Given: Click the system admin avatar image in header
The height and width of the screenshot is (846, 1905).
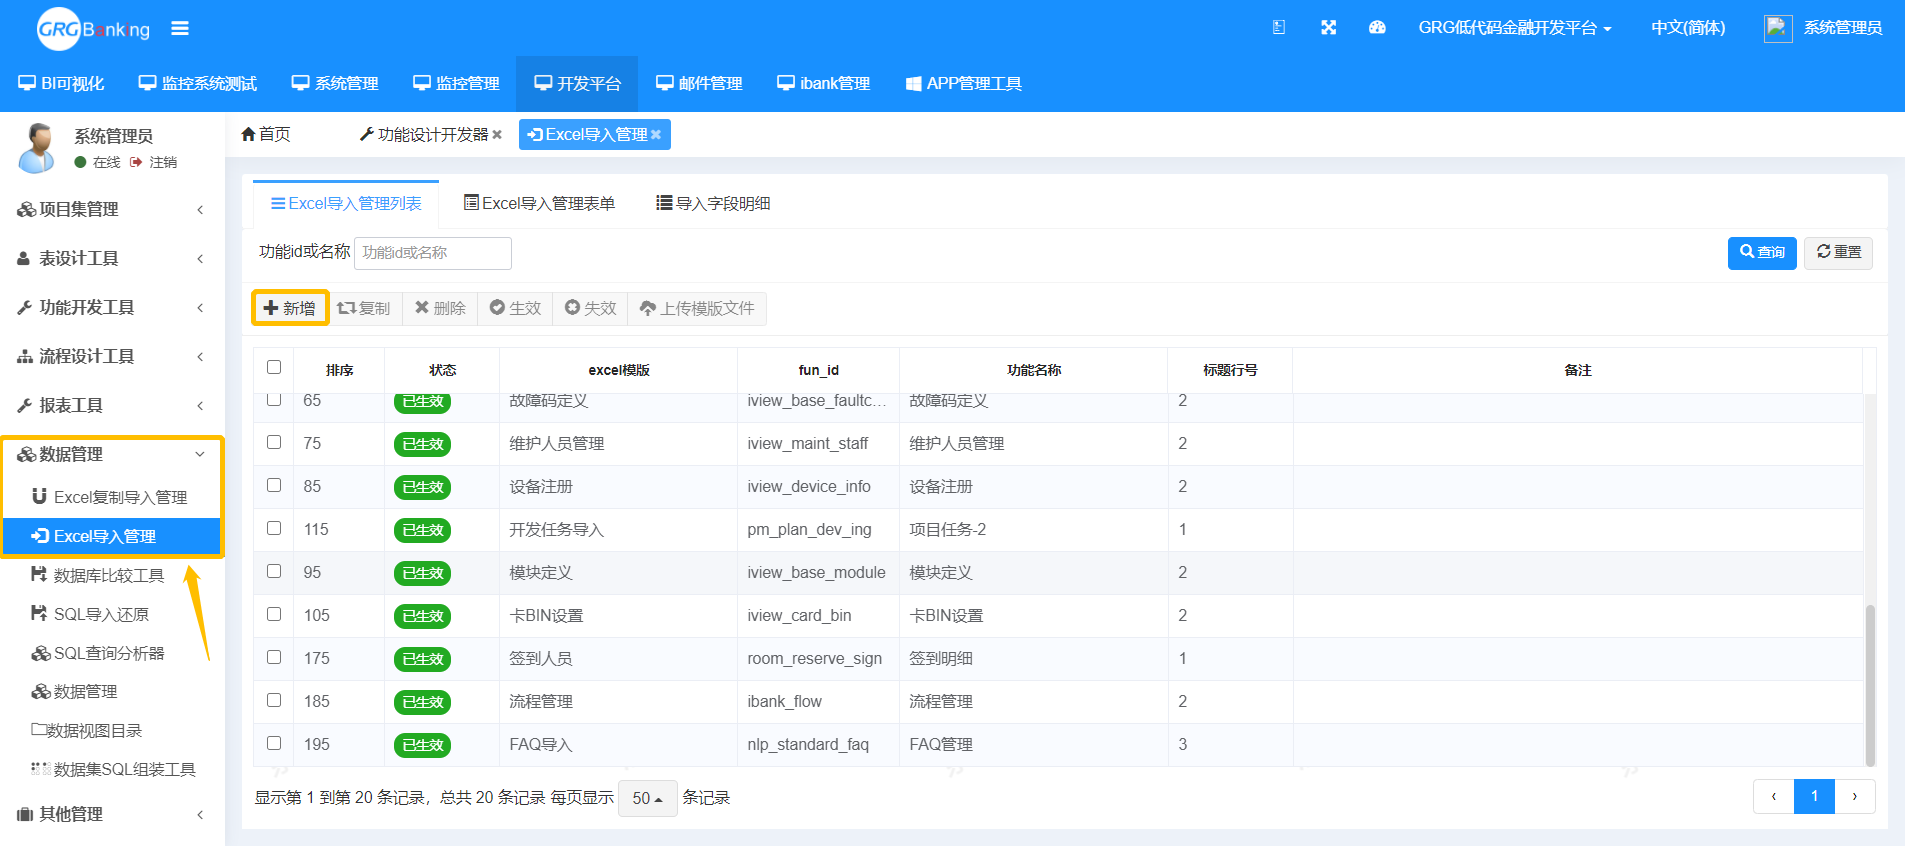Looking at the screenshot, I should 1778,28.
